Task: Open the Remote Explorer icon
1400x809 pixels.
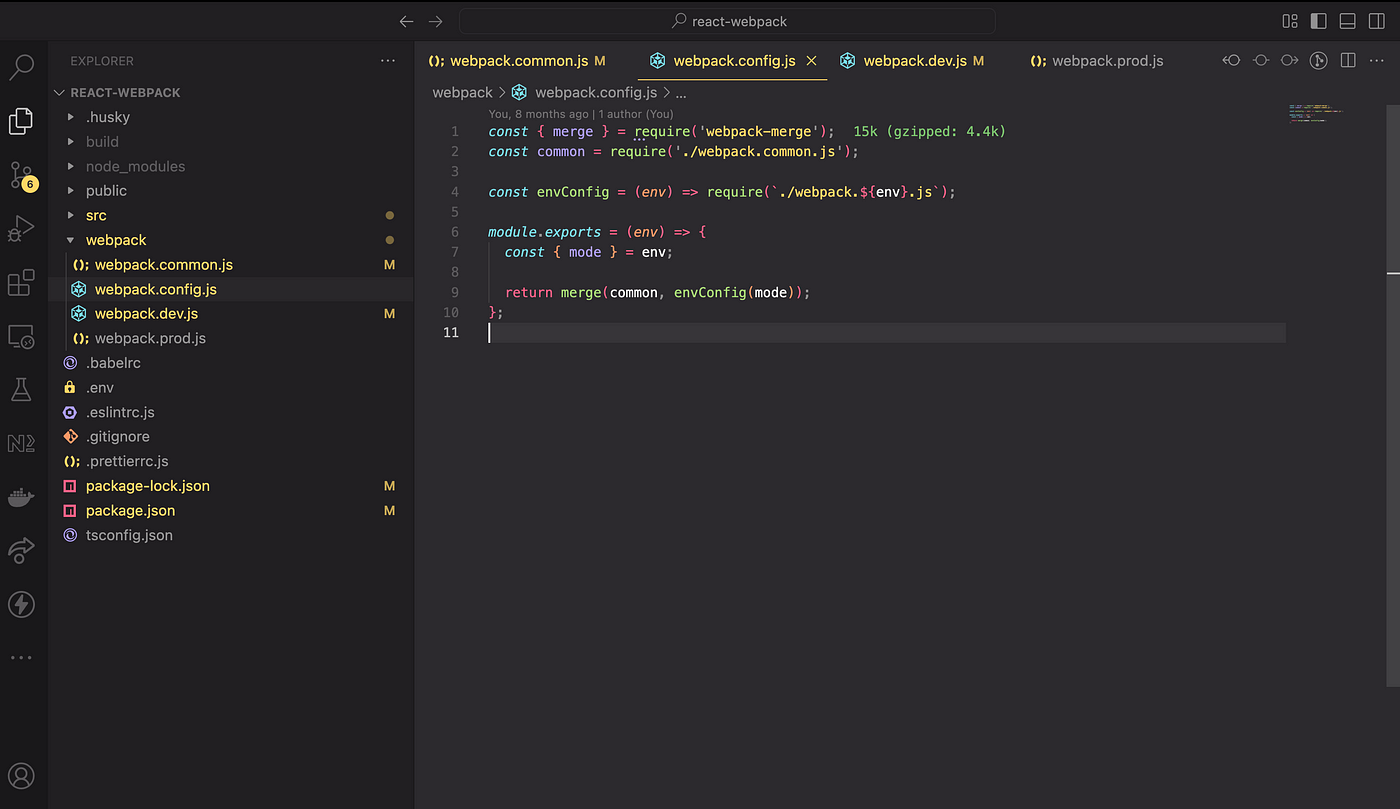Action: pos(21,337)
